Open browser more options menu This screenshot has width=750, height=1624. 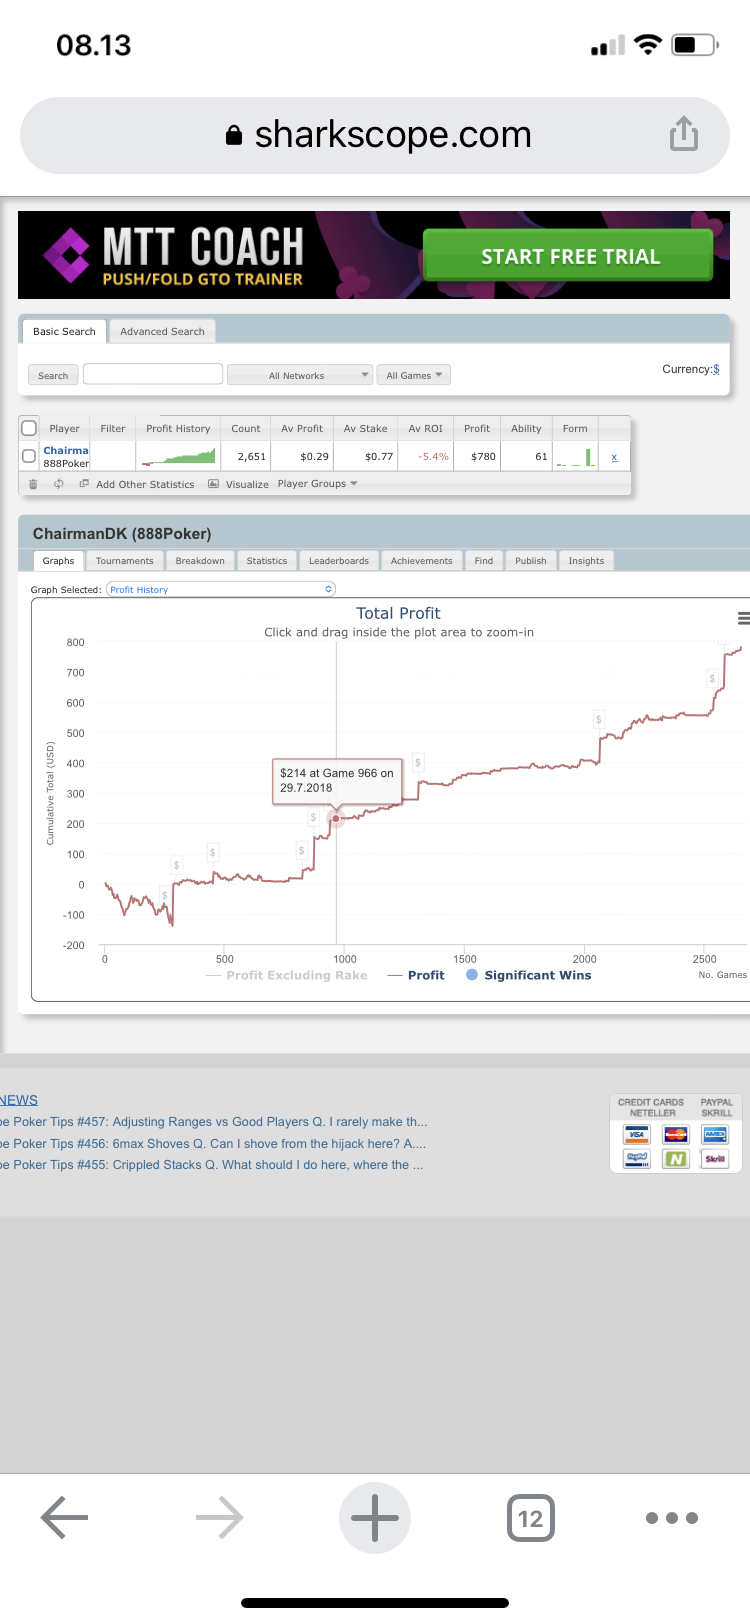[672, 1518]
